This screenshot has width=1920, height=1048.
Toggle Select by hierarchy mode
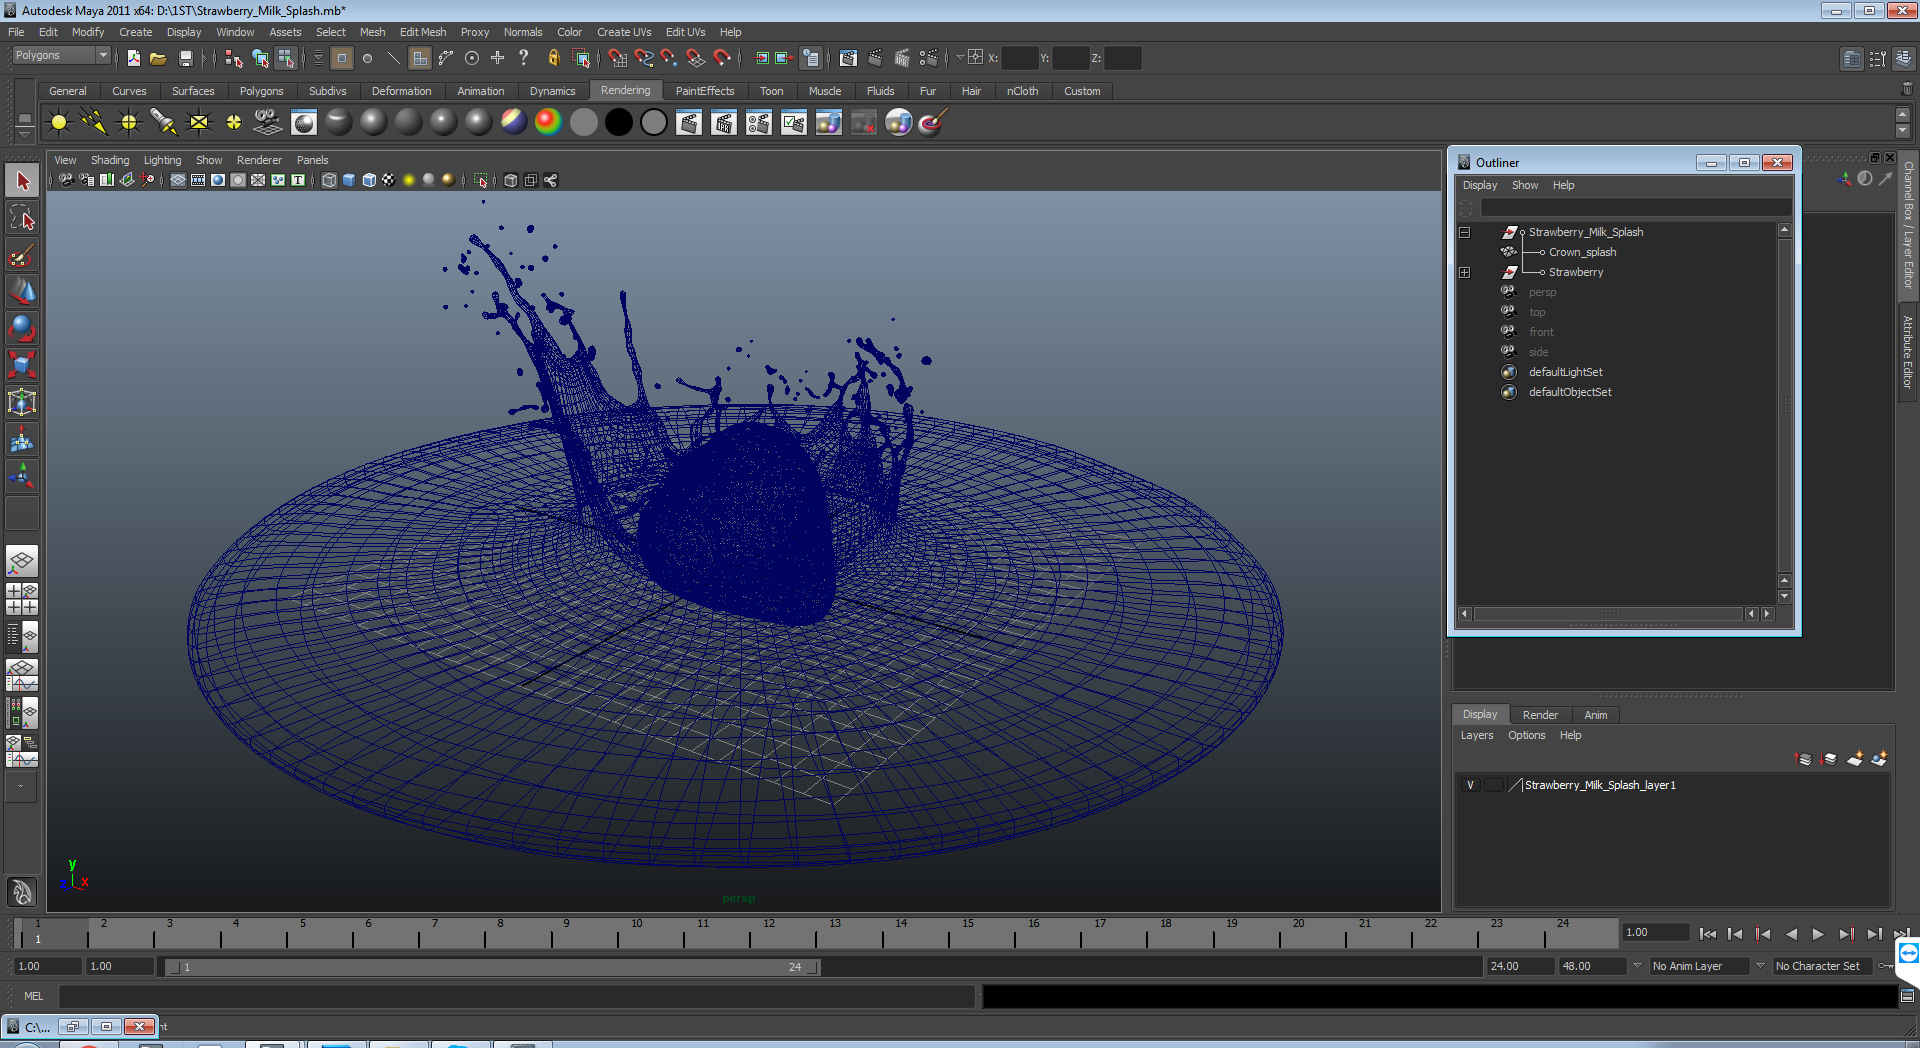(234, 58)
